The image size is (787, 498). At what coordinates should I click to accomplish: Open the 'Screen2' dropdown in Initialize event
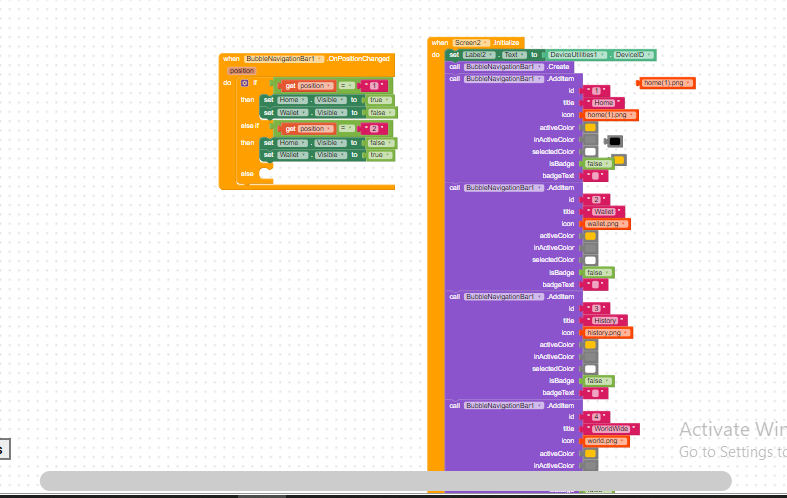click(x=471, y=43)
